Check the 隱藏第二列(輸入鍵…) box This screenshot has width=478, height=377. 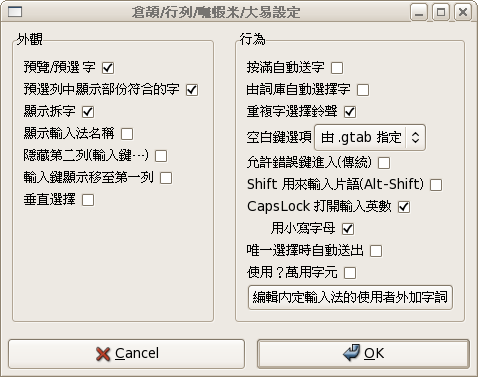click(x=161, y=156)
